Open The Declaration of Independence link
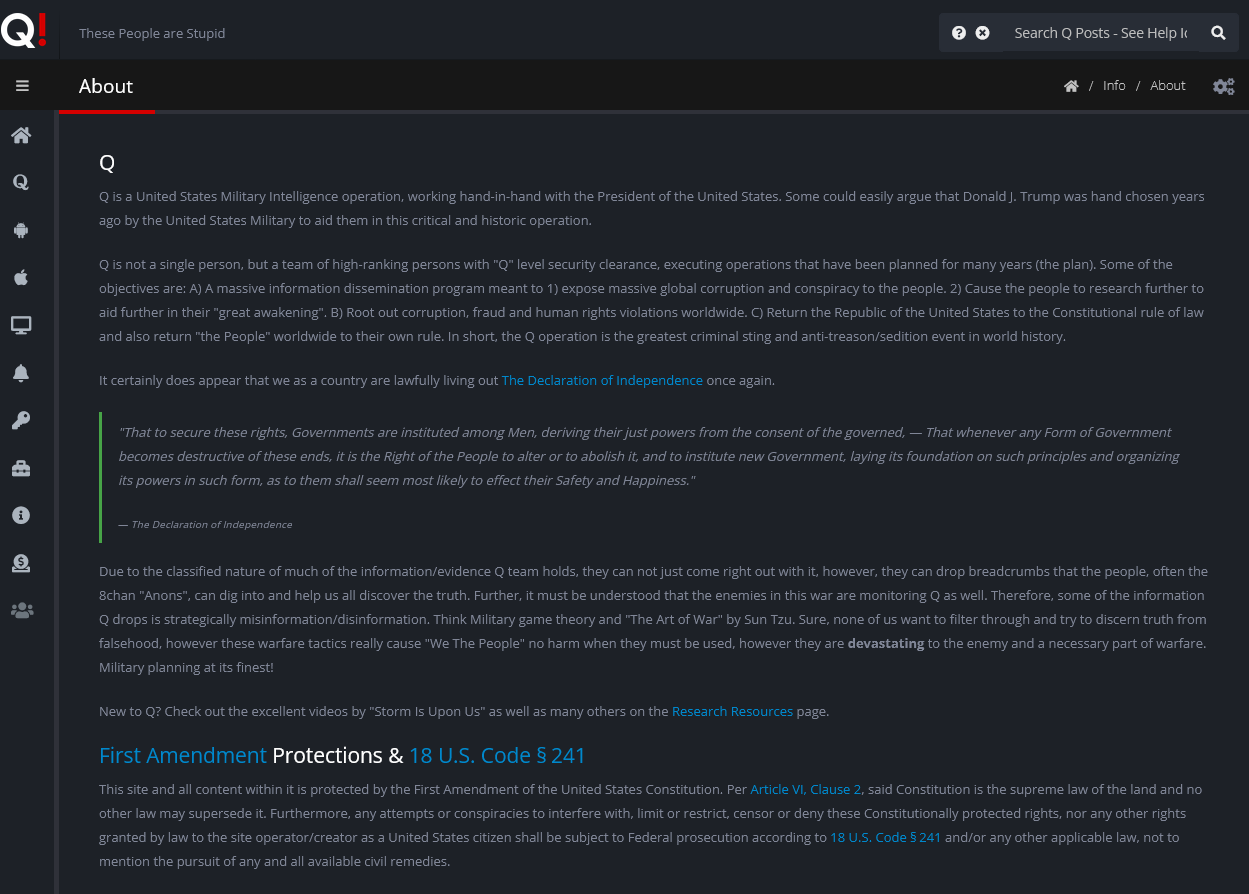The image size is (1249, 894). click(x=602, y=381)
